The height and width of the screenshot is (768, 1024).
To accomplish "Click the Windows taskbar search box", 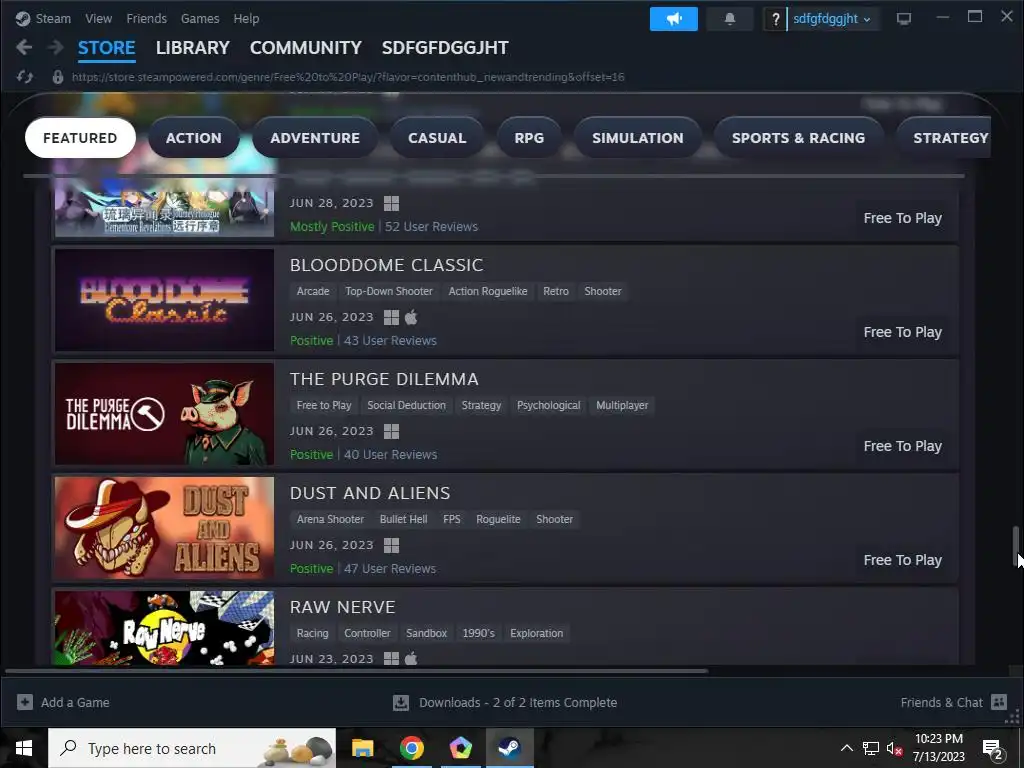I will click(x=192, y=748).
